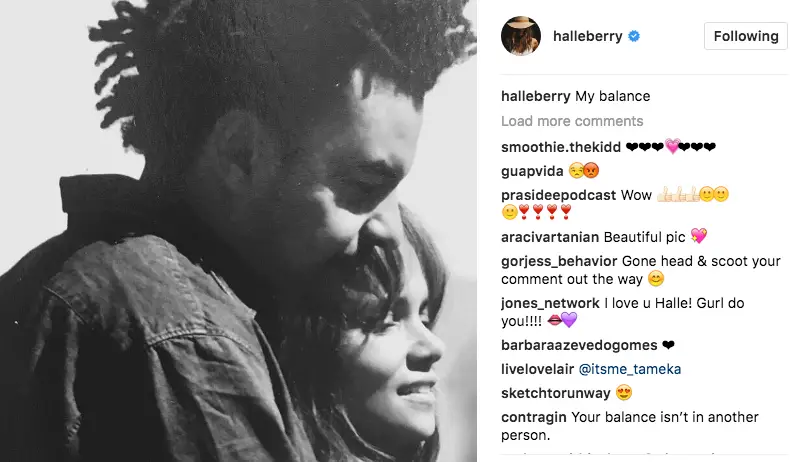Image resolution: width=808 pixels, height=462 pixels.
Task: Click halleberry name in the caption
Action: tap(535, 96)
